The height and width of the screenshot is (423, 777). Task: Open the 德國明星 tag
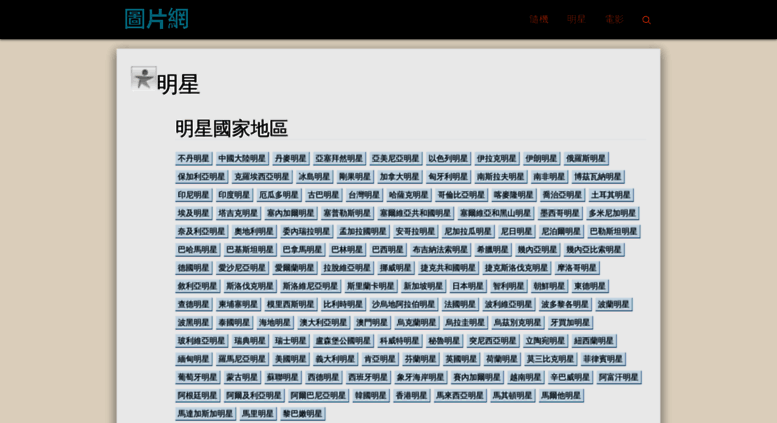[194, 268]
